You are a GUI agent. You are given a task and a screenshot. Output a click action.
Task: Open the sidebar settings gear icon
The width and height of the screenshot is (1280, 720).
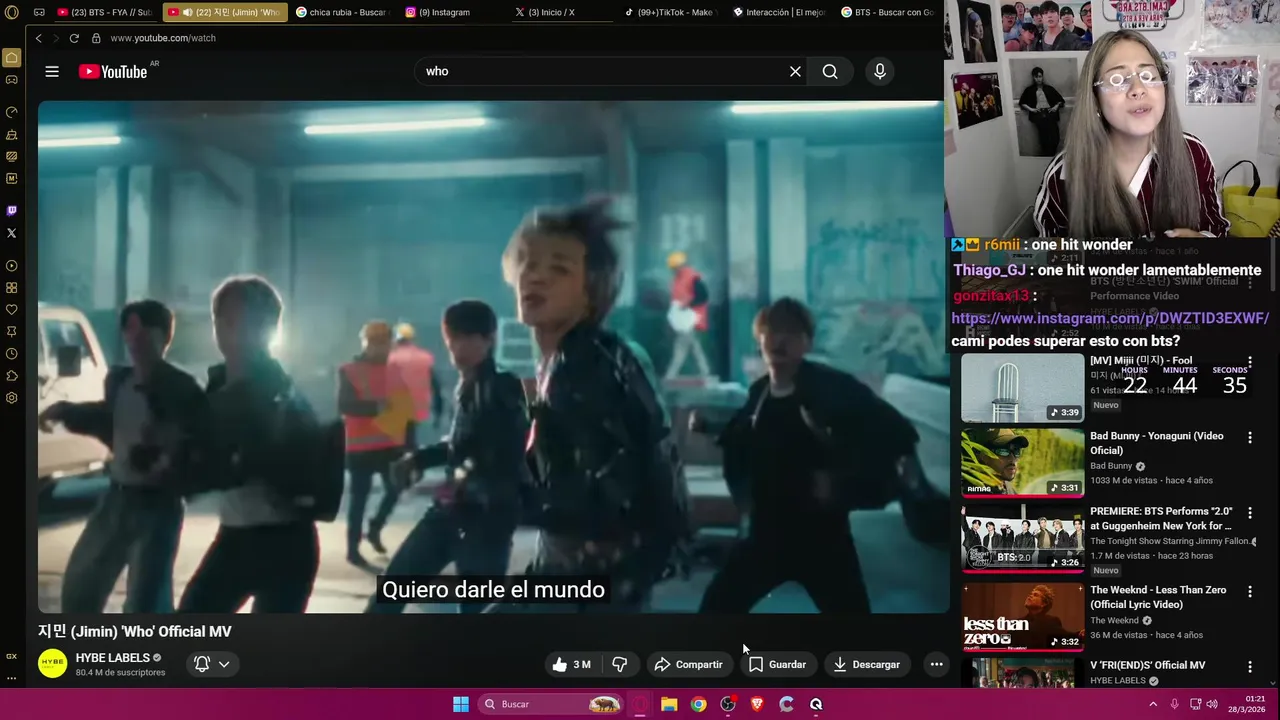coord(12,398)
